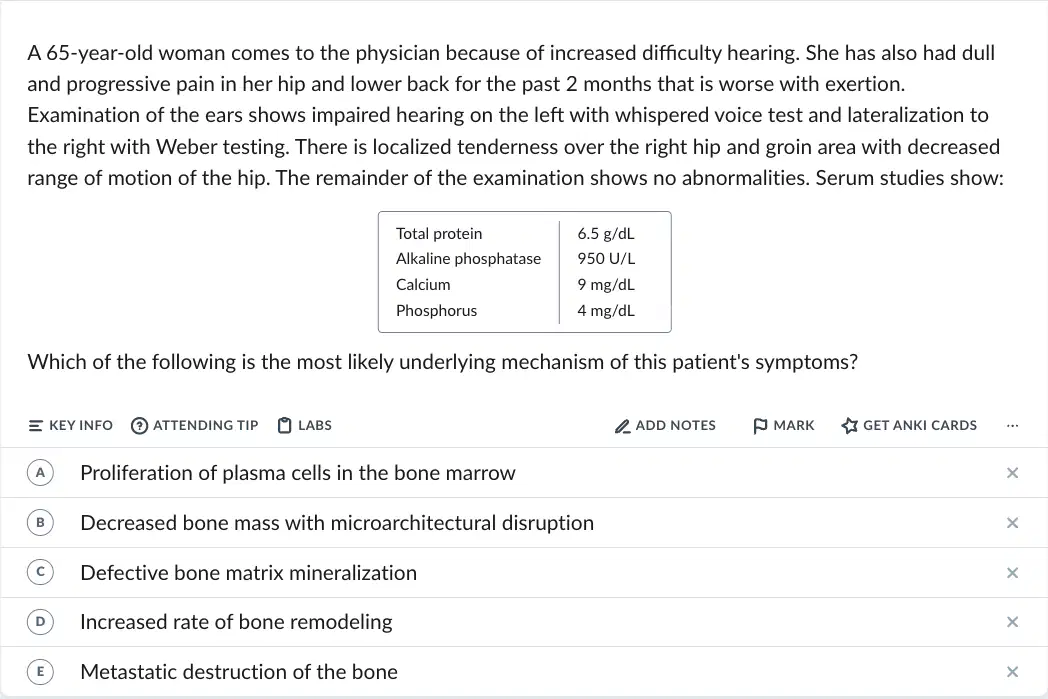Viewport: 1048px width, 699px height.
Task: Open the Key Info list icon
Action: click(35, 426)
